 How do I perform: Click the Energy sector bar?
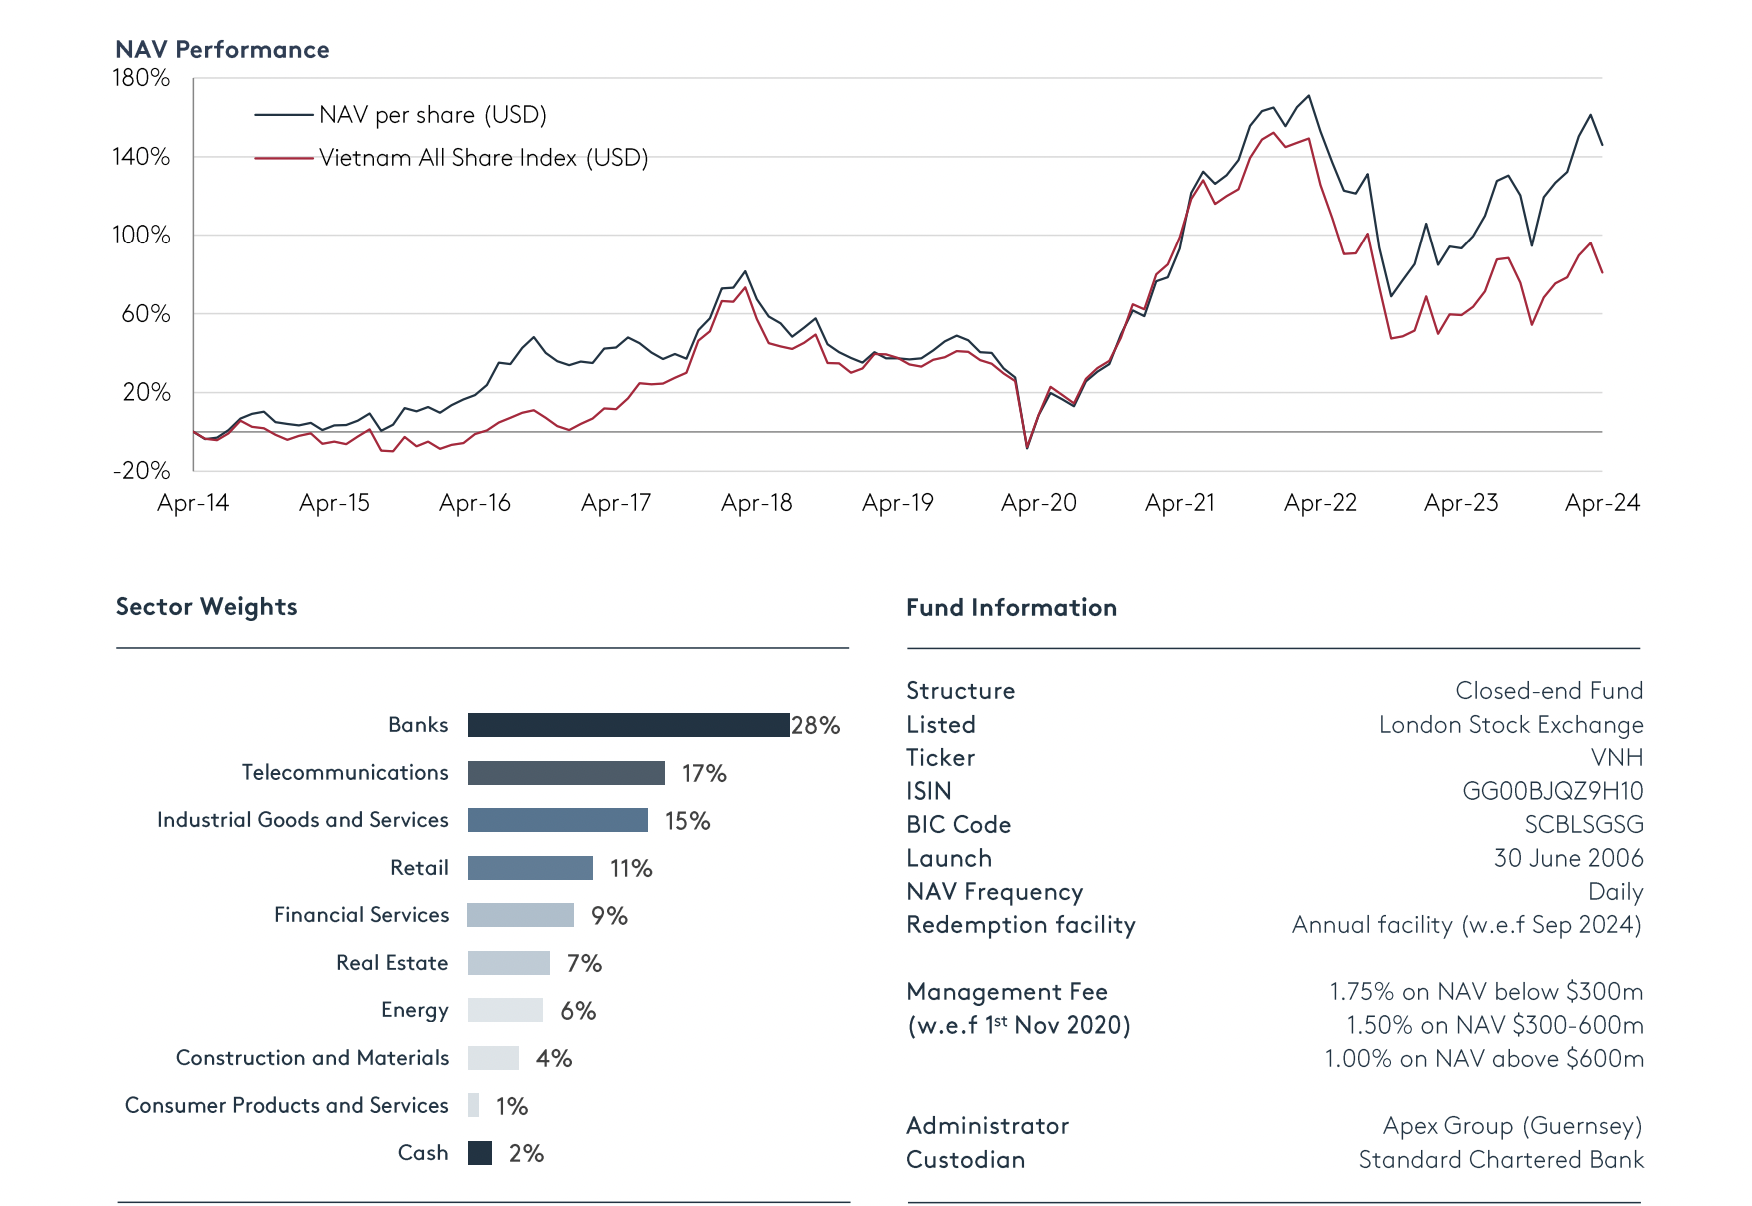click(x=505, y=1010)
